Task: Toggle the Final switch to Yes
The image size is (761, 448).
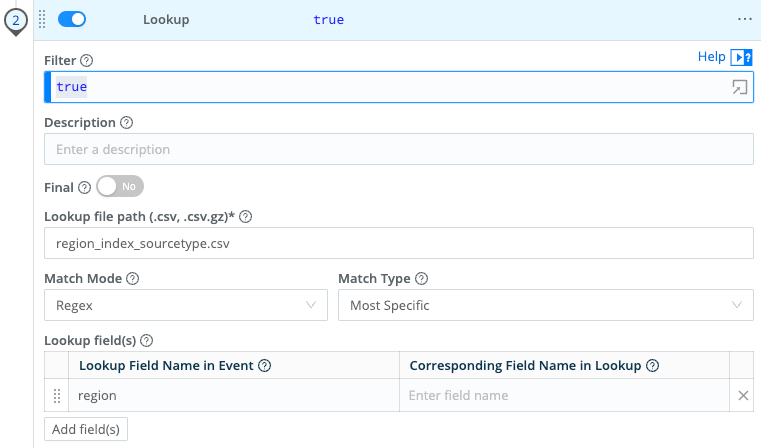Action: pos(120,186)
